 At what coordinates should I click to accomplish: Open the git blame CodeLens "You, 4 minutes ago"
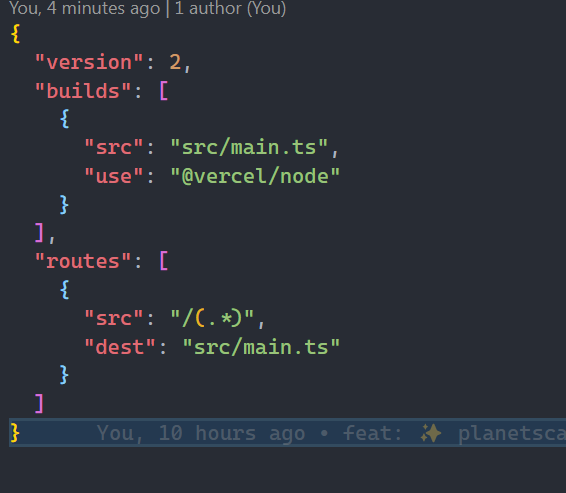pyautogui.click(x=84, y=8)
